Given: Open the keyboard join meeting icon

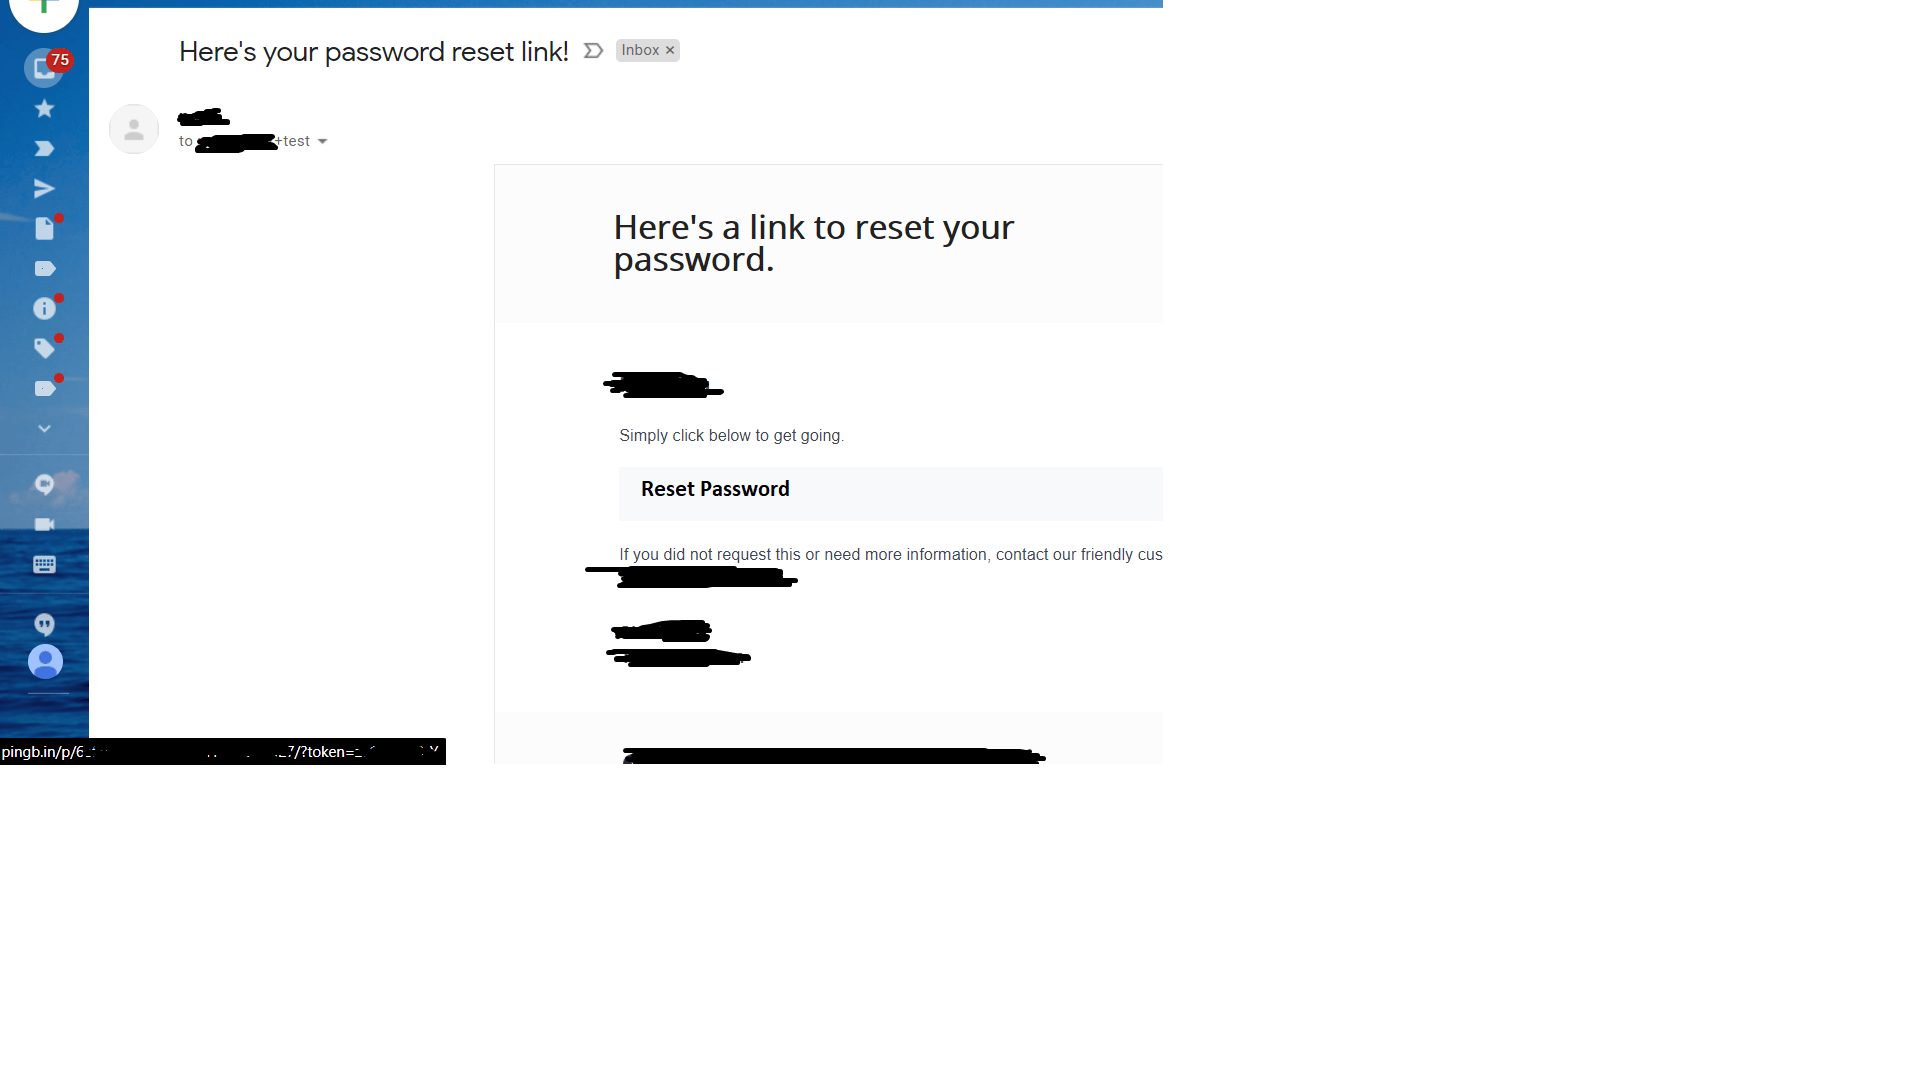Looking at the screenshot, I should pos(44,564).
